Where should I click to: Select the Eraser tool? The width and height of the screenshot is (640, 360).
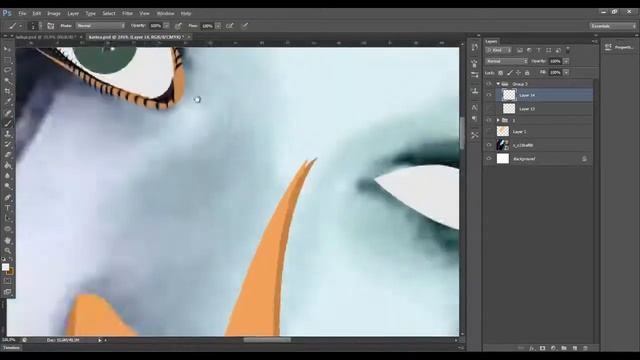(x=7, y=155)
